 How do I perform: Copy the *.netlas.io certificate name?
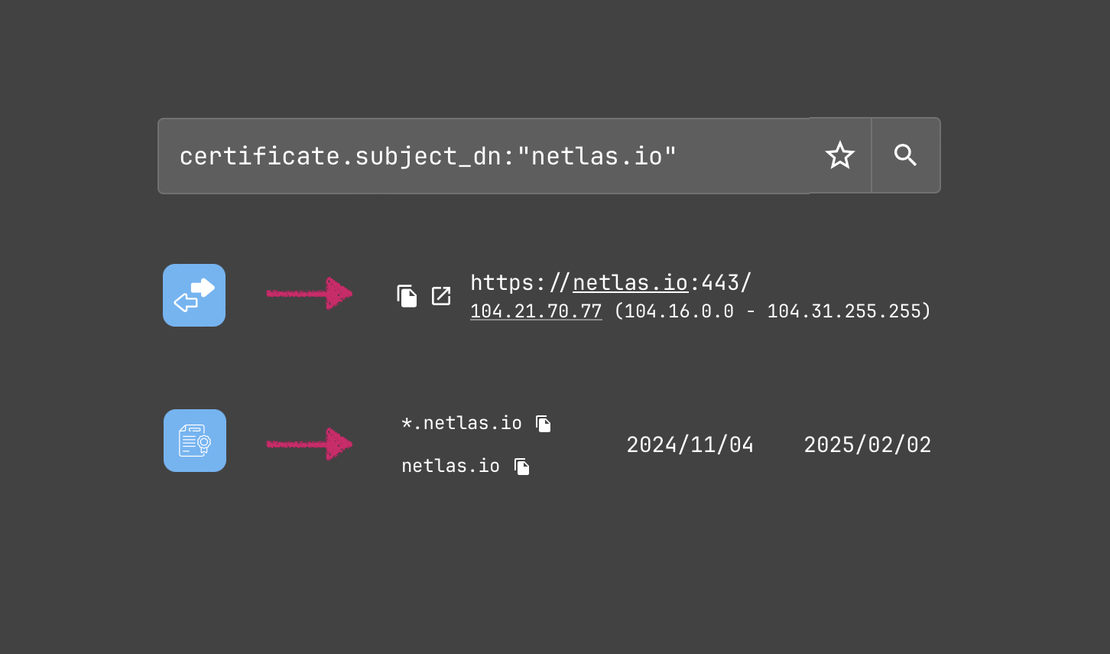(543, 423)
